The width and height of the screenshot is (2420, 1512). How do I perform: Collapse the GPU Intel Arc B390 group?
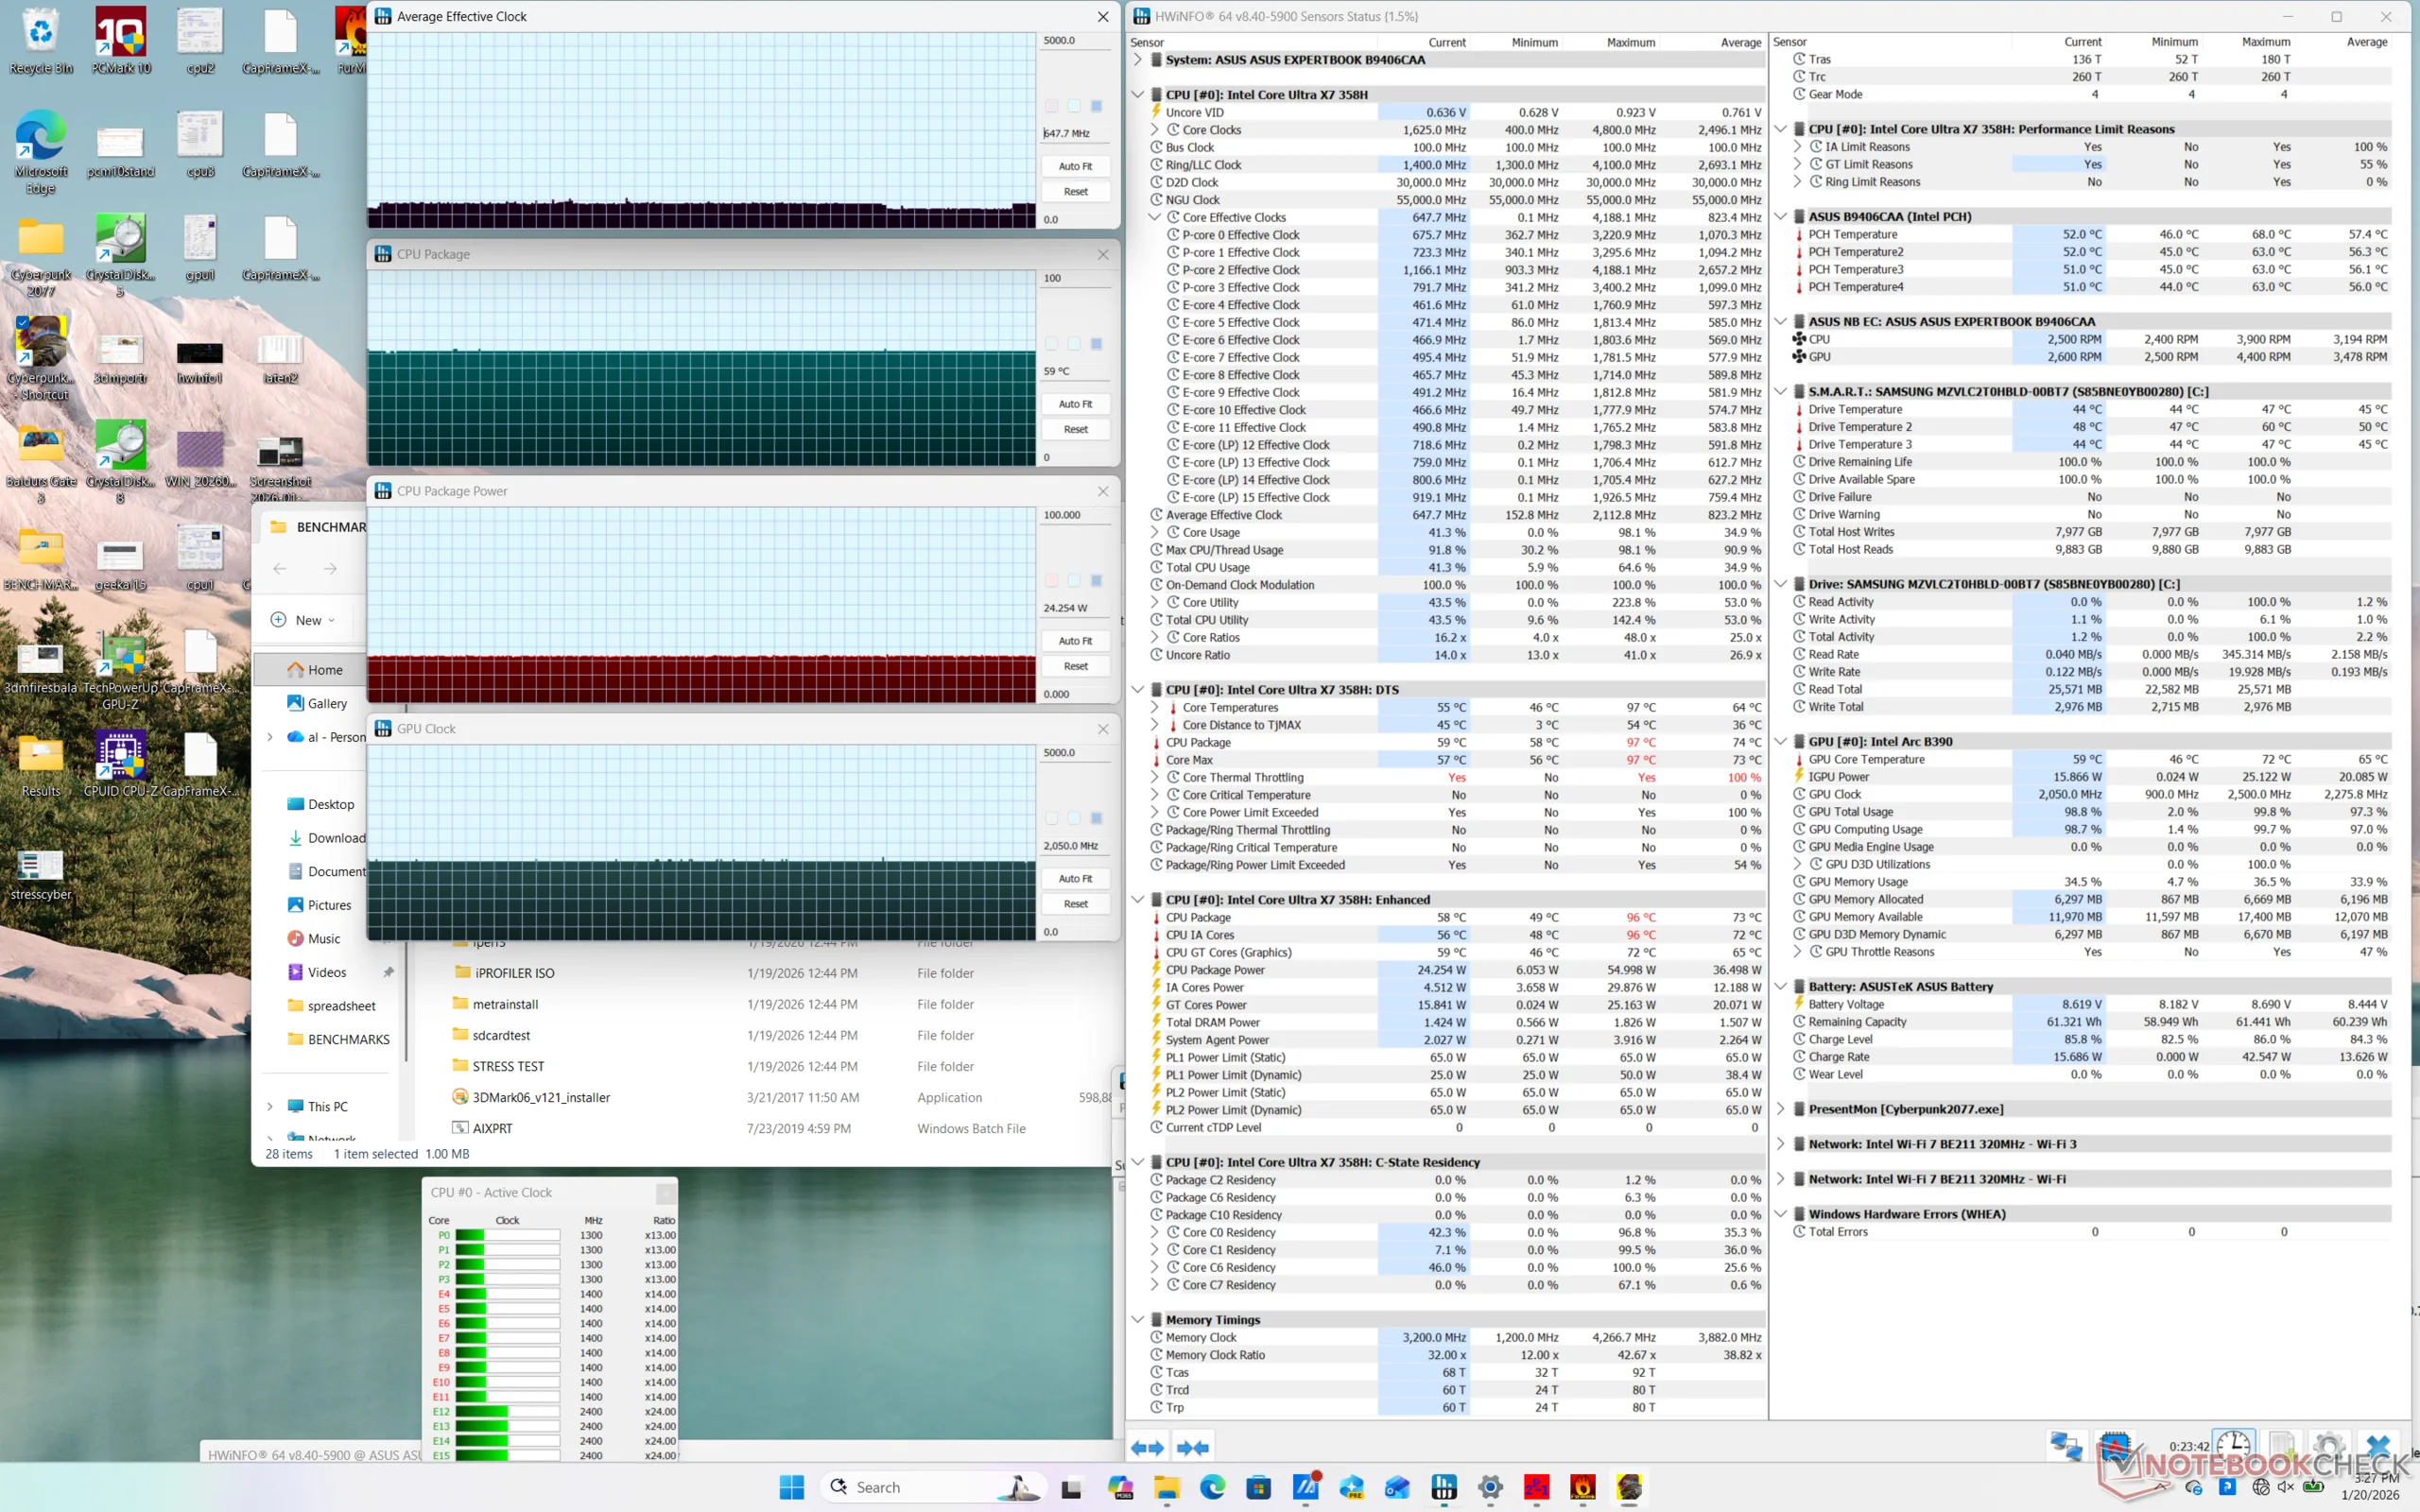tap(1780, 742)
